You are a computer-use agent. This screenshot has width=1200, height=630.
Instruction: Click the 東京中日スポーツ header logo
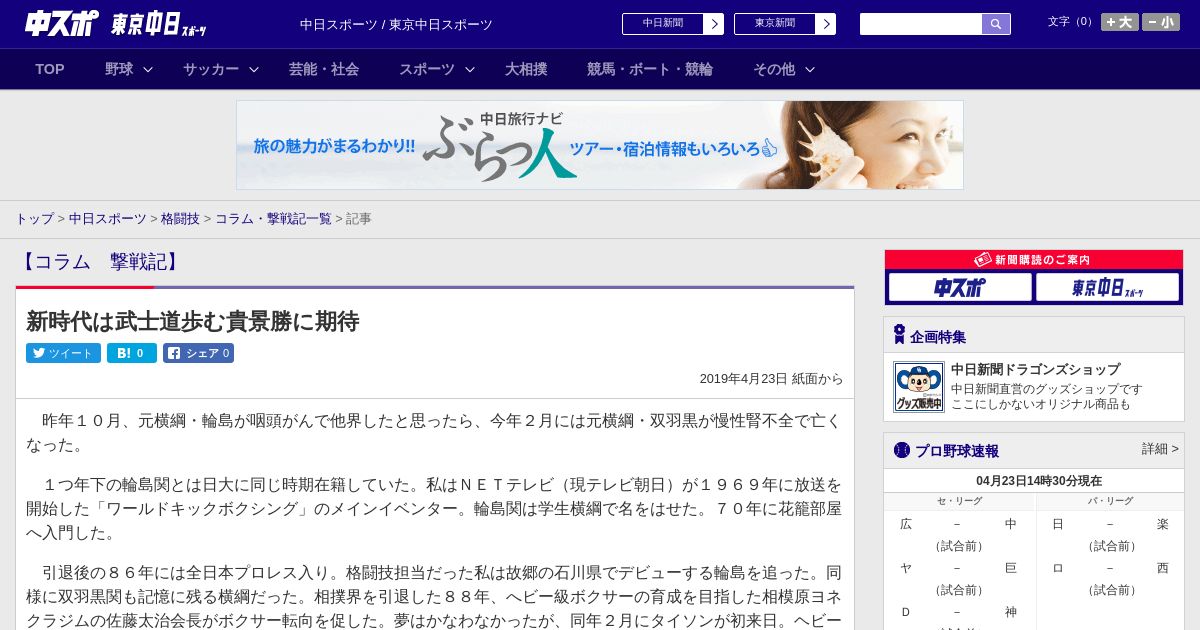pyautogui.click(x=159, y=23)
